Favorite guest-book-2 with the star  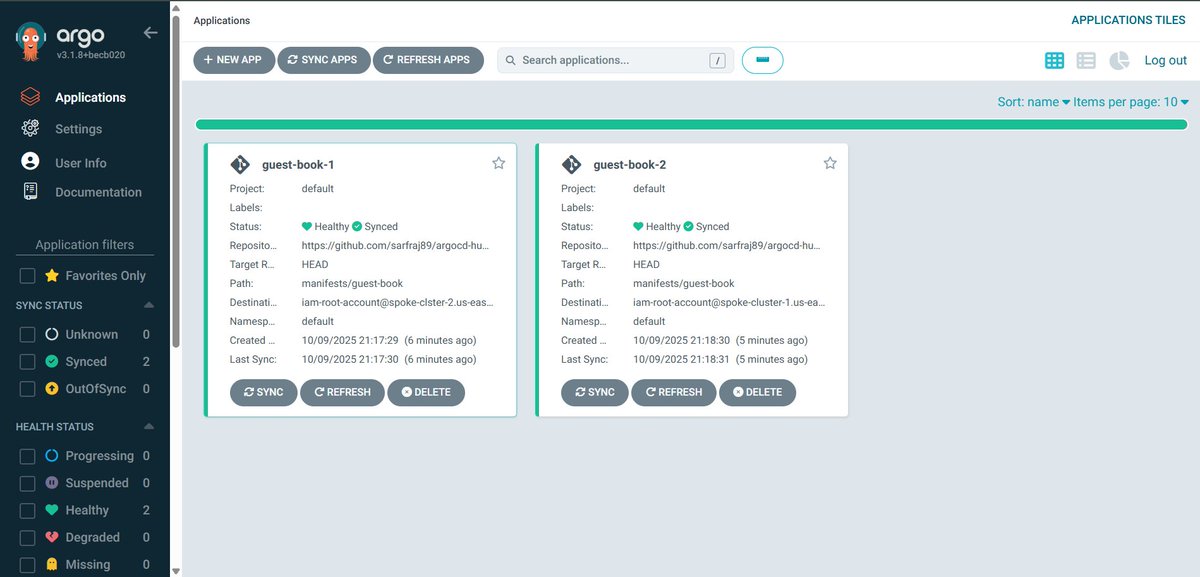[x=829, y=163]
